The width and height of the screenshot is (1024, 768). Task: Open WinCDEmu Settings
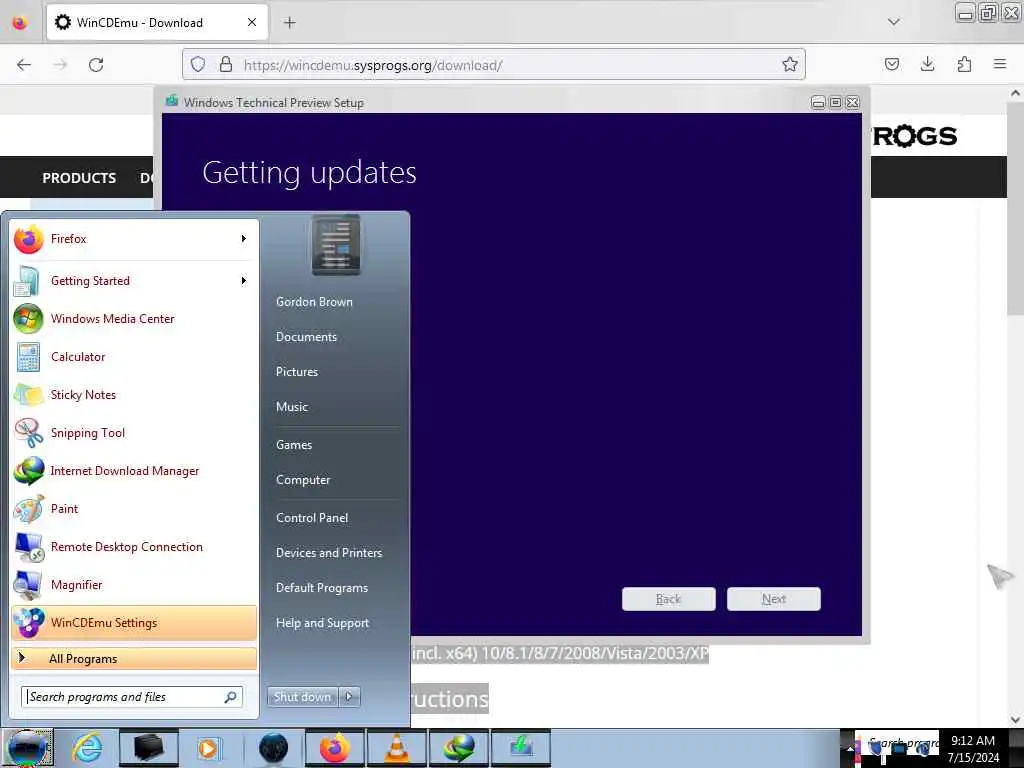tap(134, 622)
